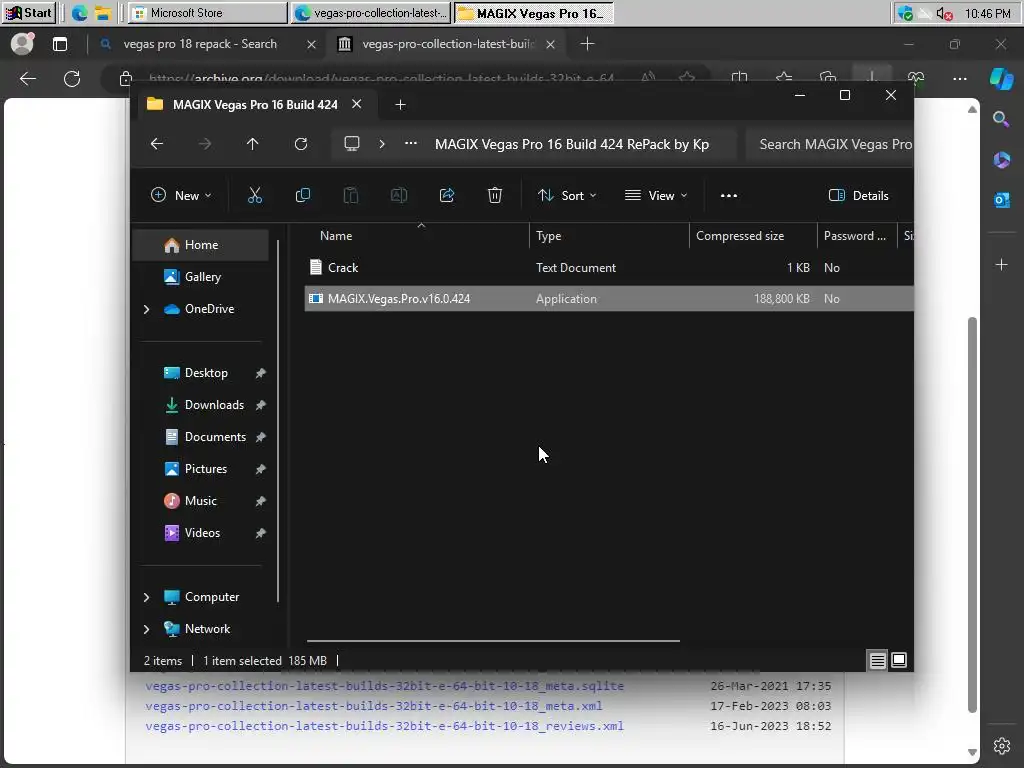The image size is (1024, 768).
Task: Switch to Microsoft Store taskbar window
Action: [x=208, y=13]
